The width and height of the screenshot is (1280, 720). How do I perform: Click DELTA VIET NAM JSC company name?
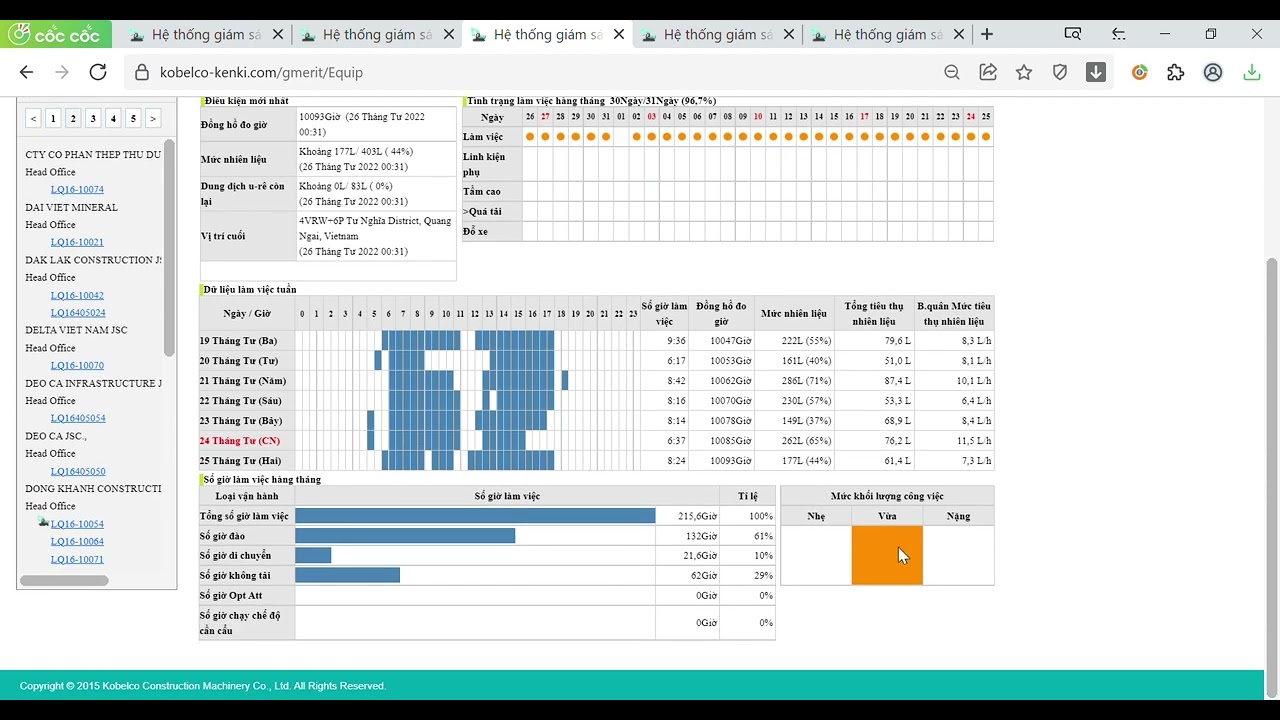pos(76,330)
